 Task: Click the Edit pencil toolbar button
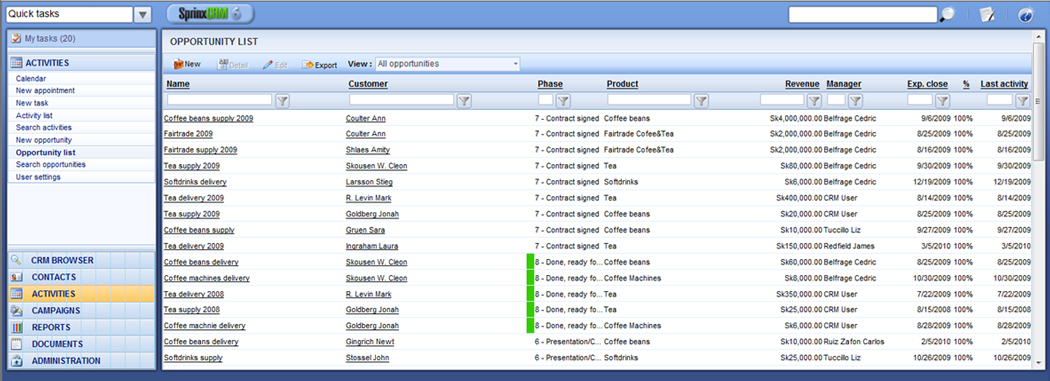click(x=275, y=65)
